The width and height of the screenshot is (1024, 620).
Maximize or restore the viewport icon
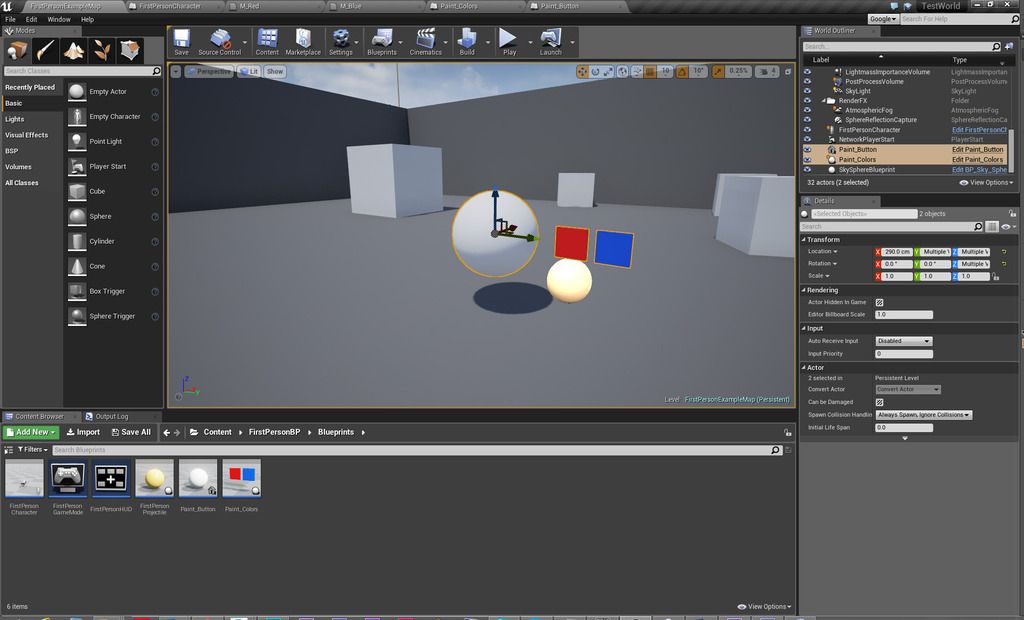[x=788, y=71]
